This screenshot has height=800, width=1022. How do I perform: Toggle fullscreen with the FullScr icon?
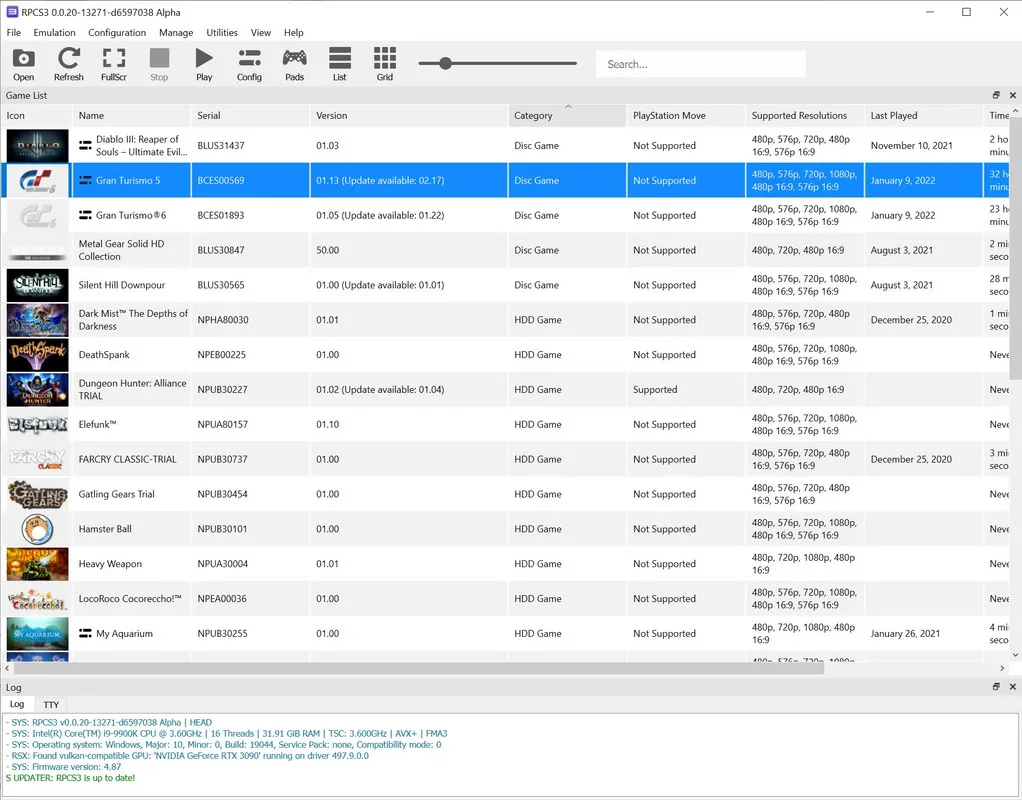tap(113, 64)
